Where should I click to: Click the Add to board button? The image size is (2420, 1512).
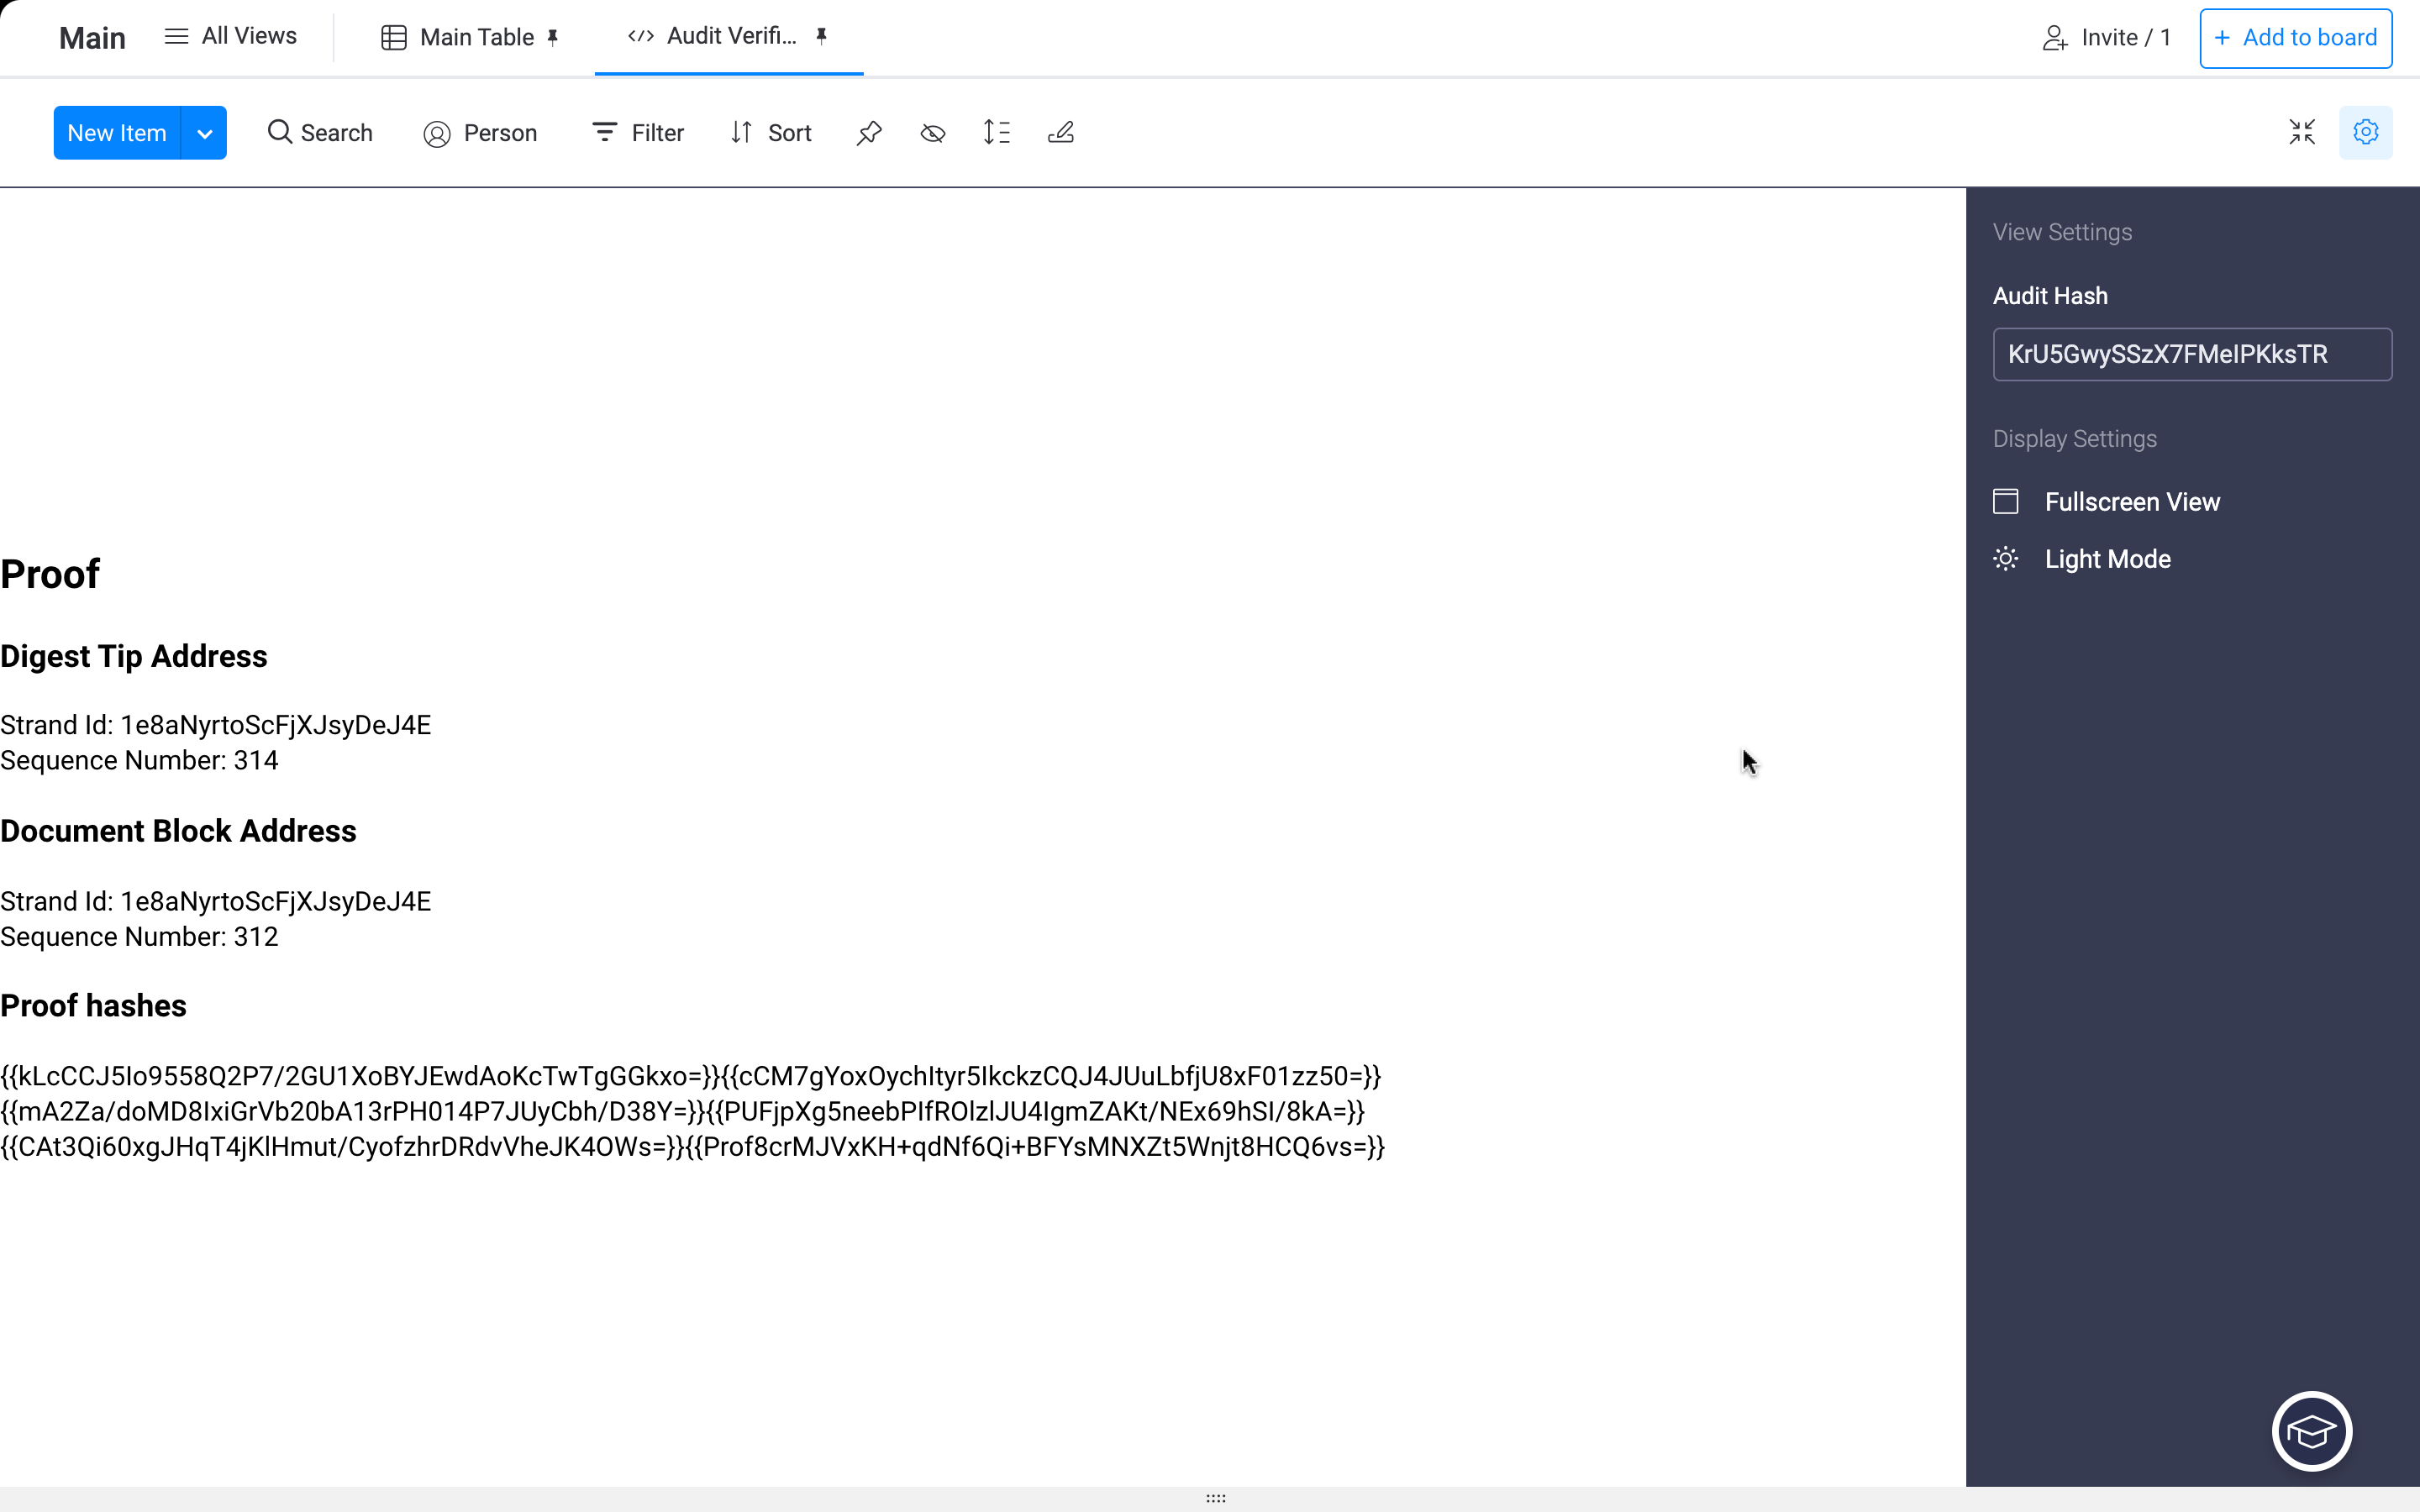click(x=2295, y=38)
